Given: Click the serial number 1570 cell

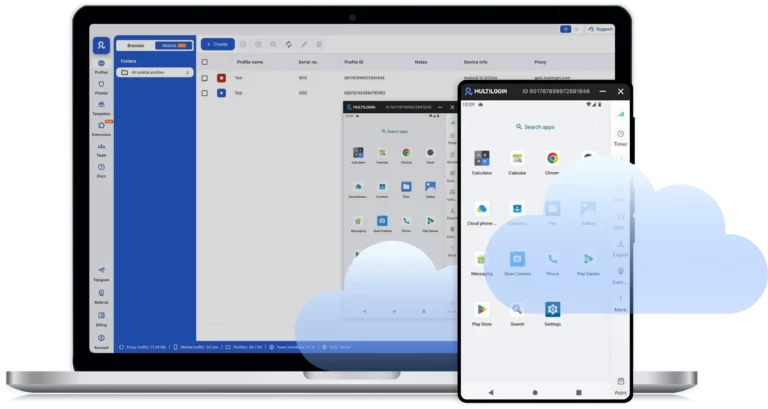Looking at the screenshot, I should (x=303, y=78).
